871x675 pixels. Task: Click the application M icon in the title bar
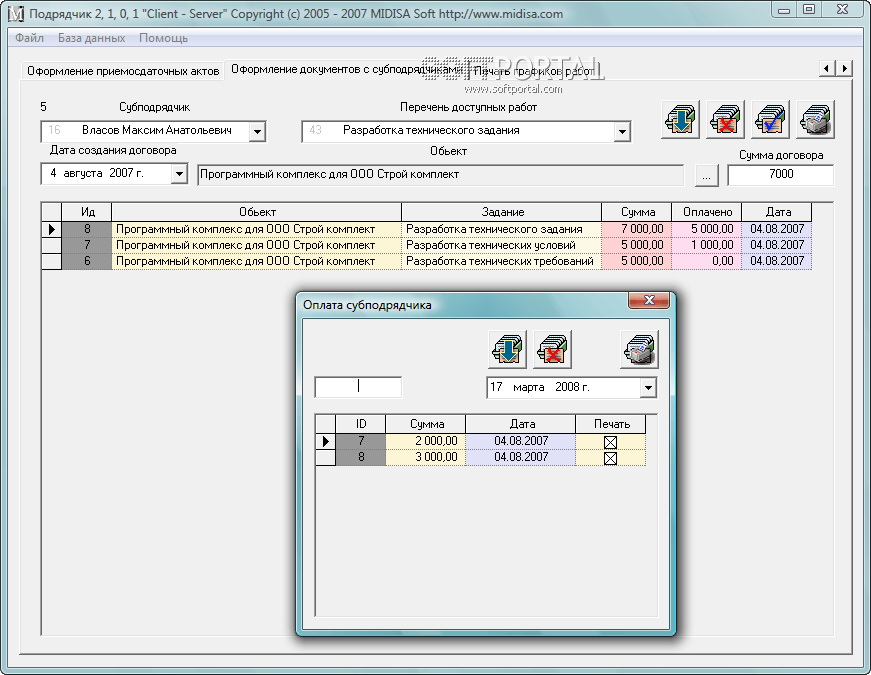coord(16,13)
